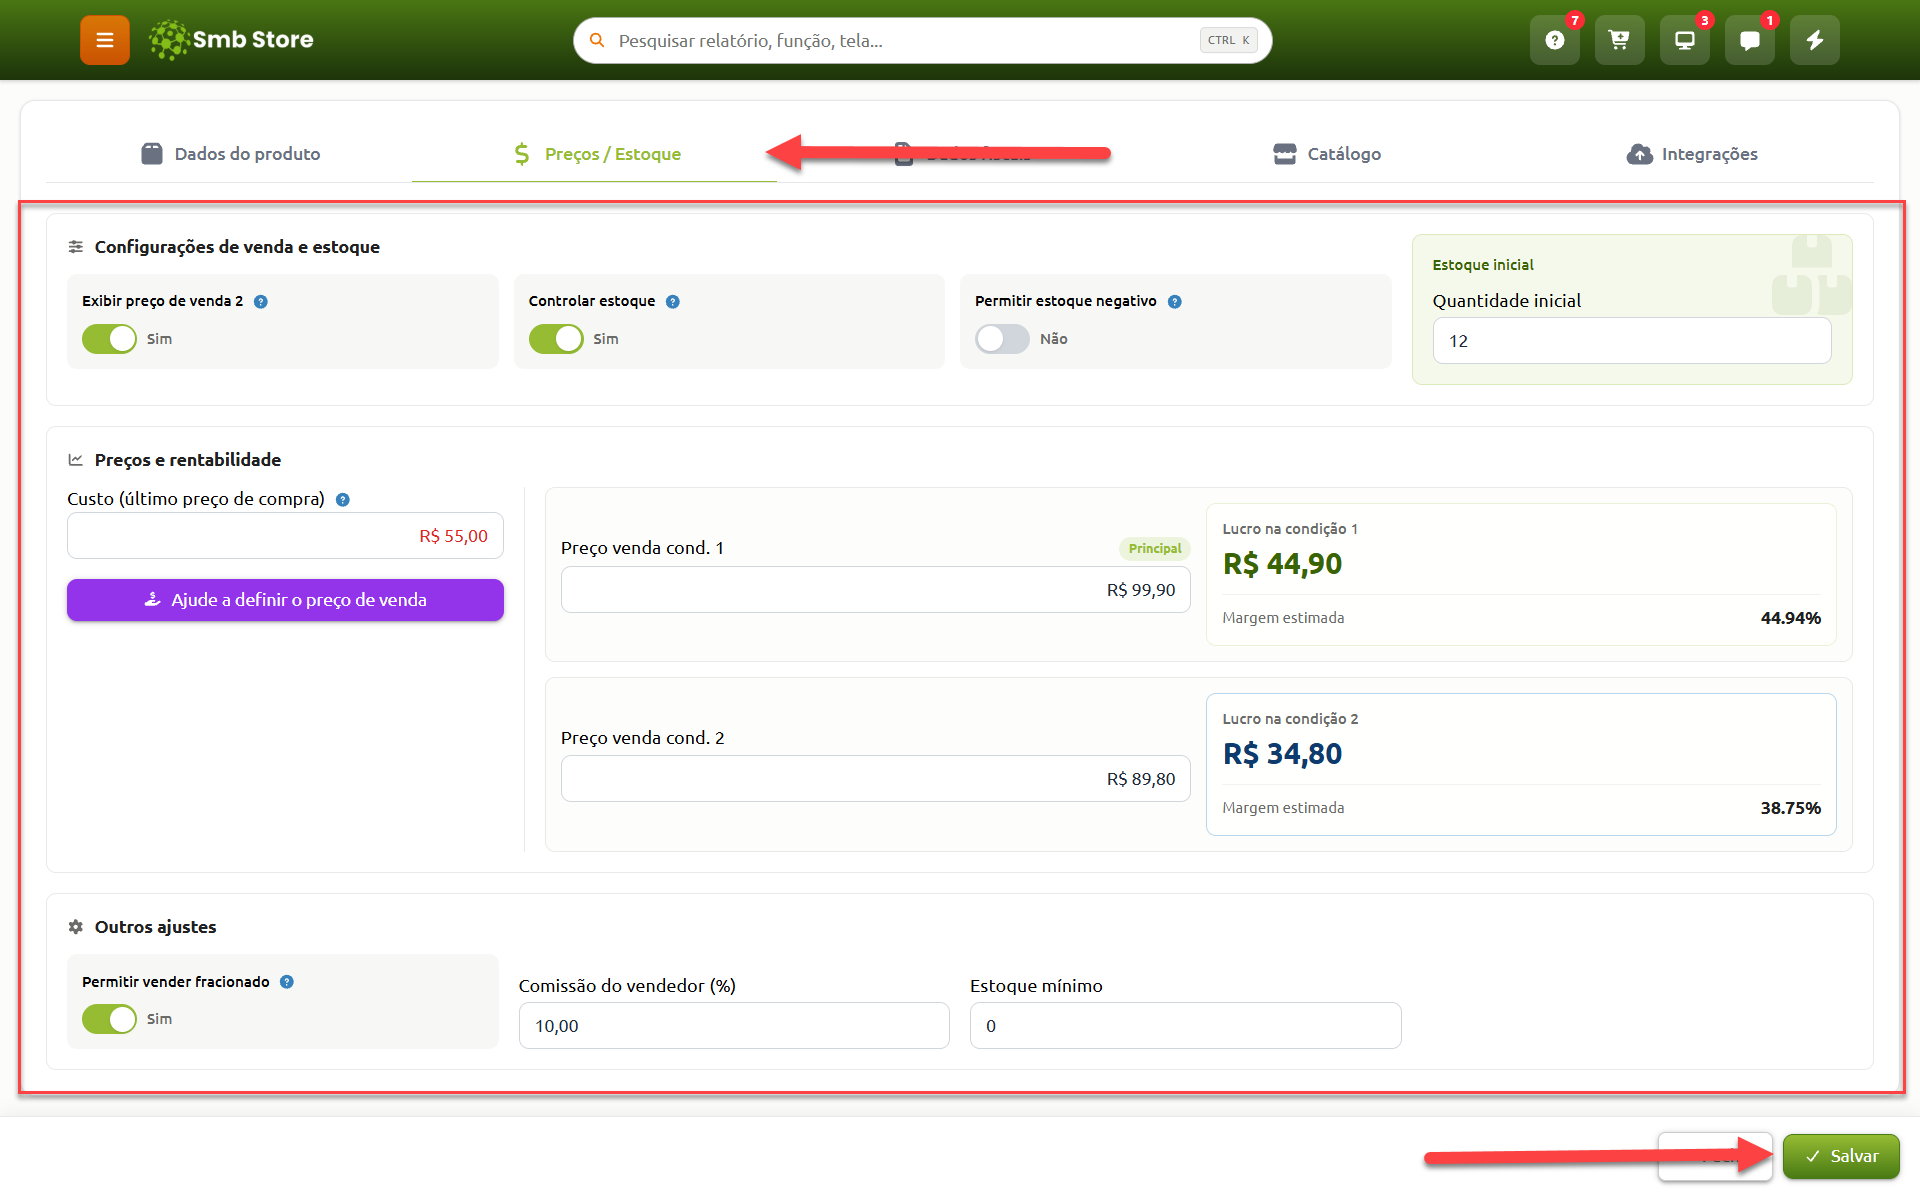Click the lightning bolt shortcuts icon
Viewport: 1920px width, 1196px height.
click(x=1814, y=40)
